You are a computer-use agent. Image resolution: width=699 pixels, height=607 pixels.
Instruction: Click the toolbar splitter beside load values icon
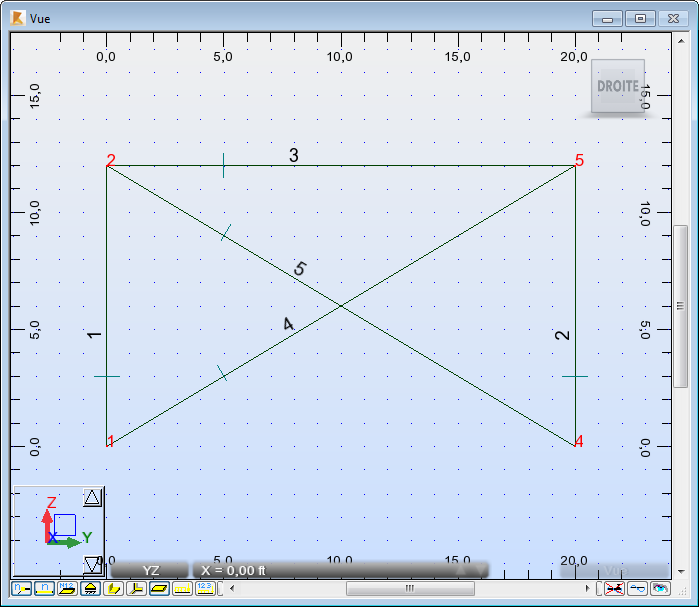click(221, 589)
